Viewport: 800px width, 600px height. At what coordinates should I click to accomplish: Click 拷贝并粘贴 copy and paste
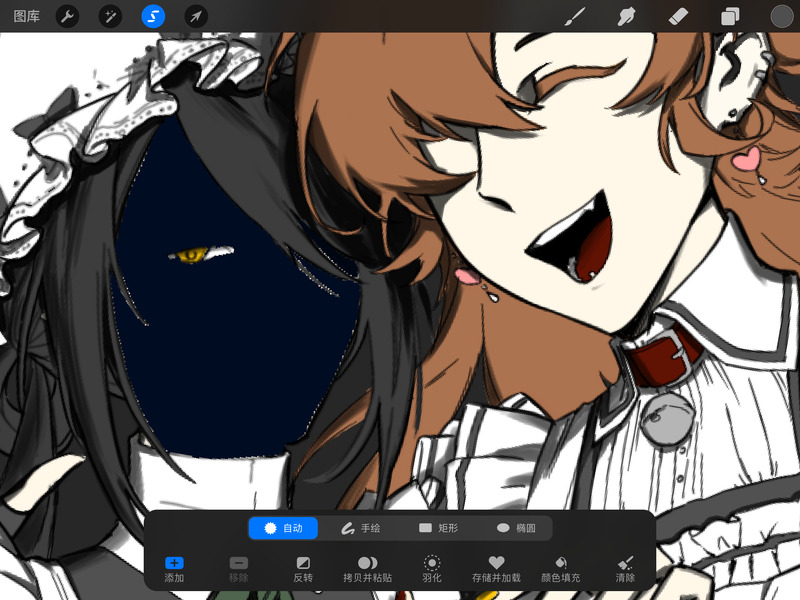coord(367,569)
